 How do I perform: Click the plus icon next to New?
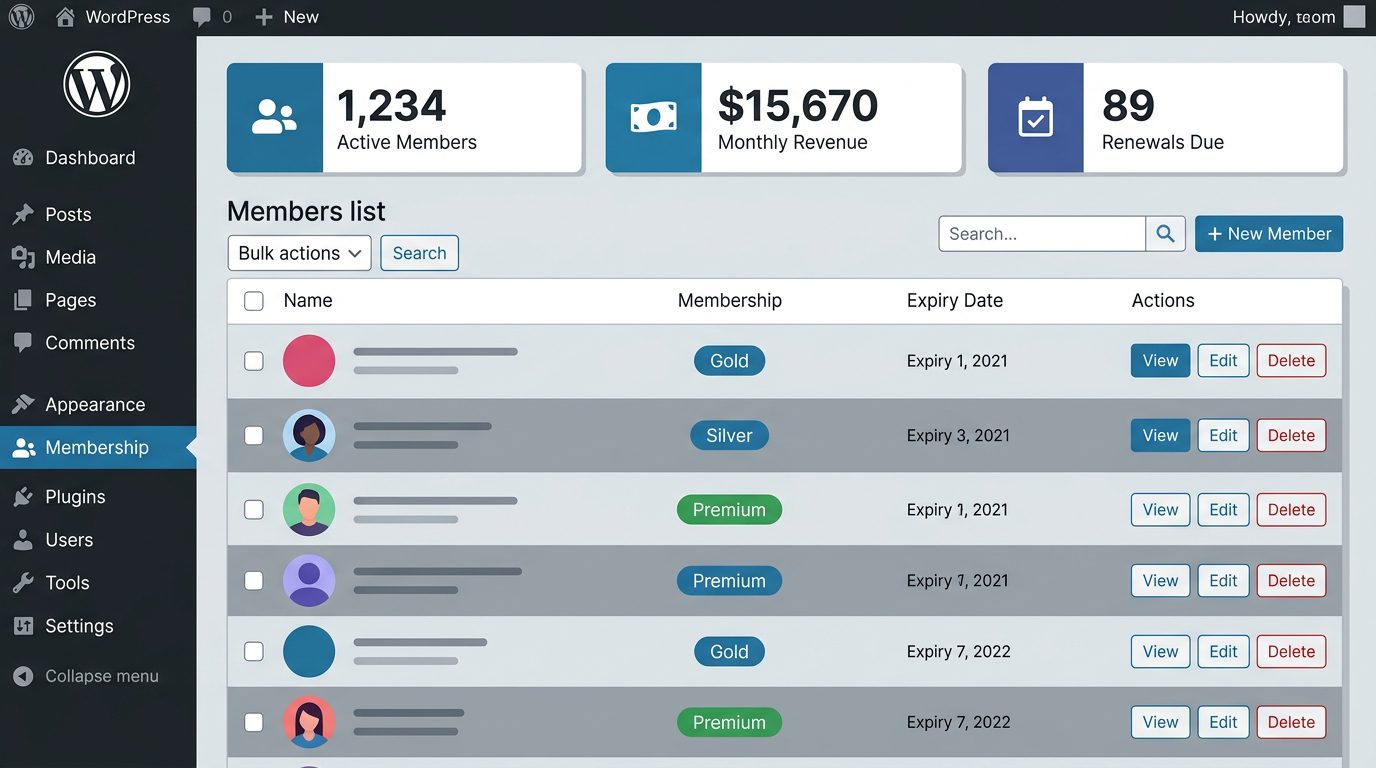coord(264,17)
